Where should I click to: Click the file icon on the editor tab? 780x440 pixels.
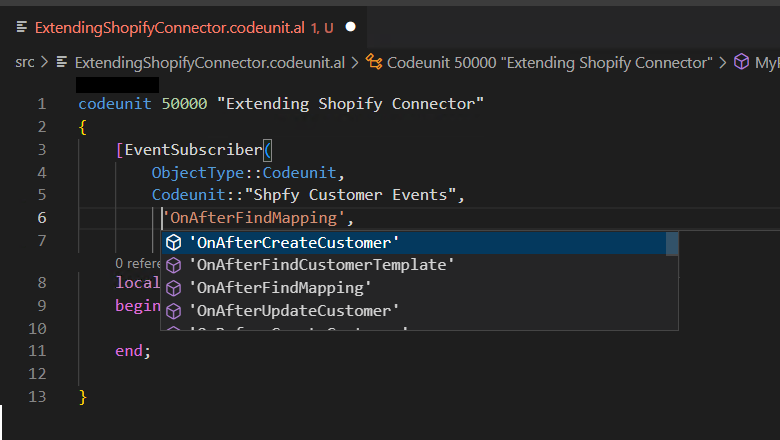(x=22, y=27)
